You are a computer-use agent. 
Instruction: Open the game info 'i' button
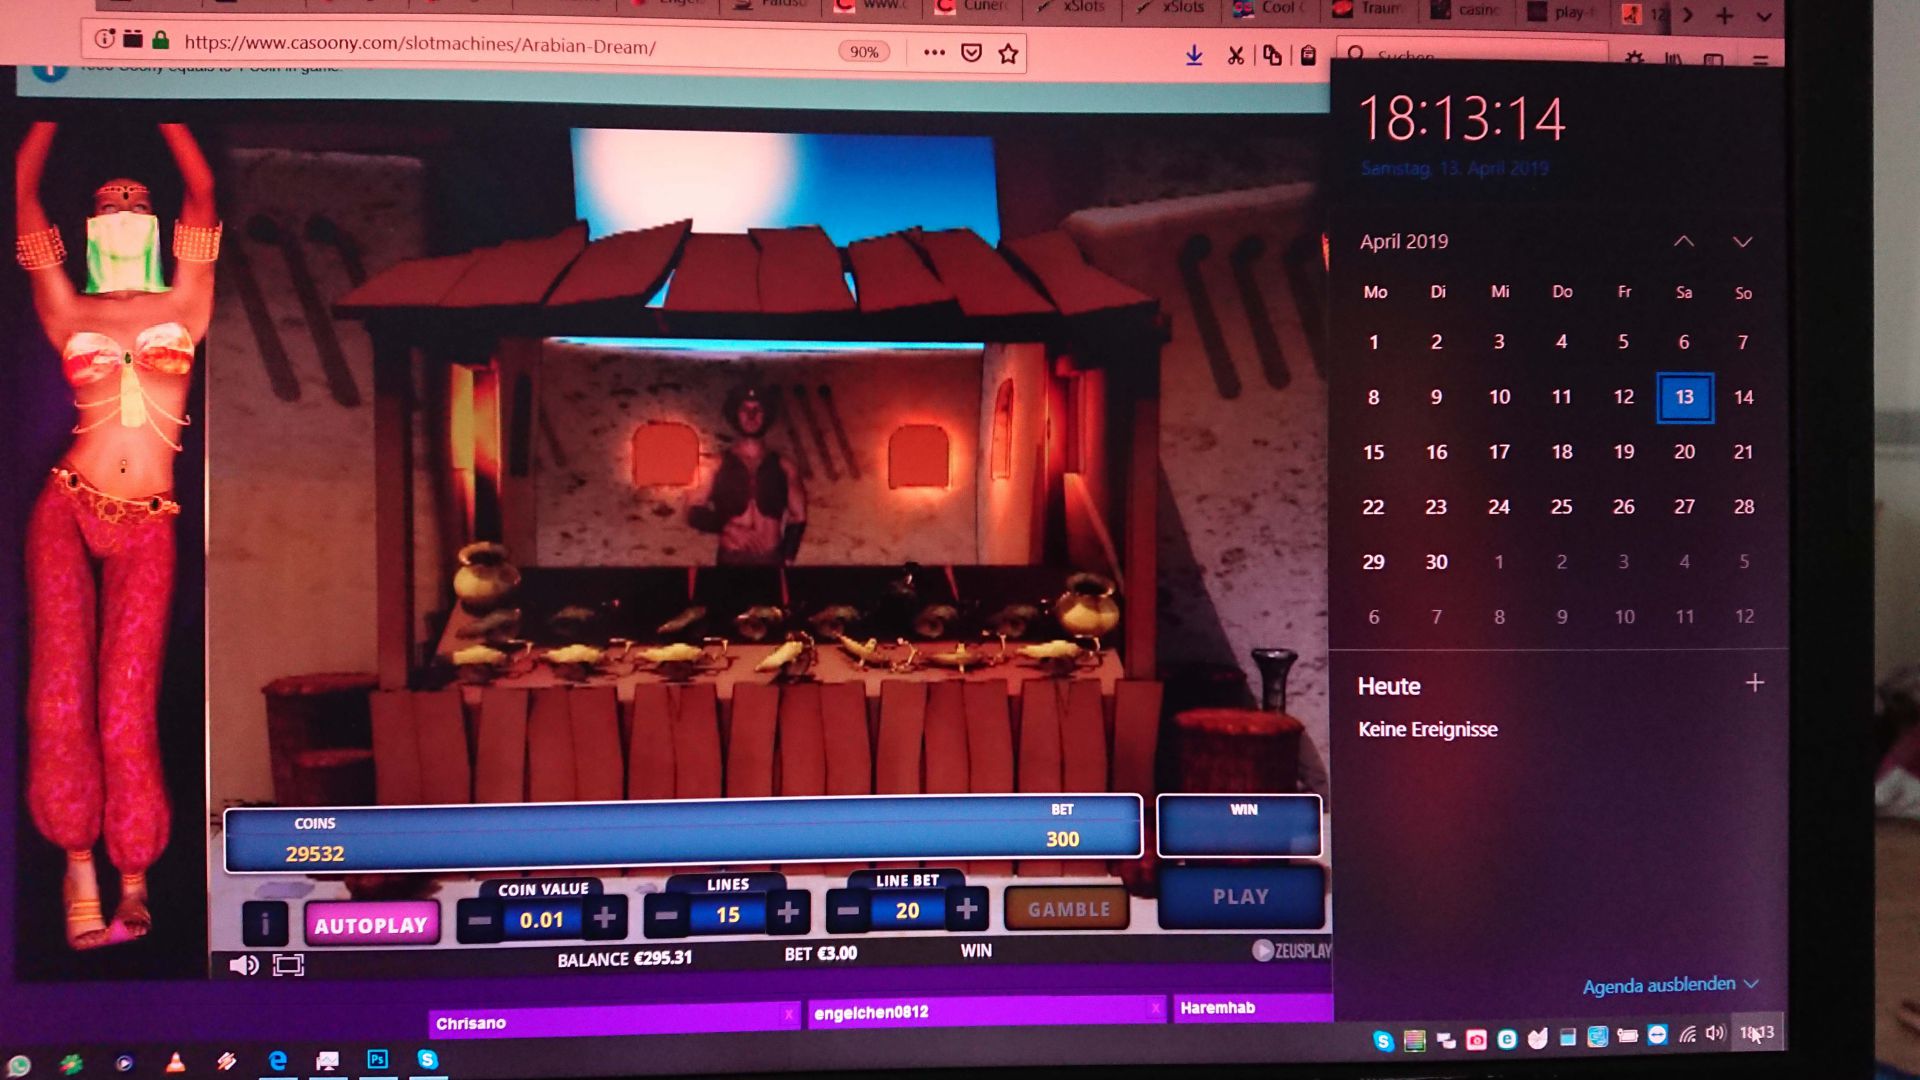tap(265, 923)
